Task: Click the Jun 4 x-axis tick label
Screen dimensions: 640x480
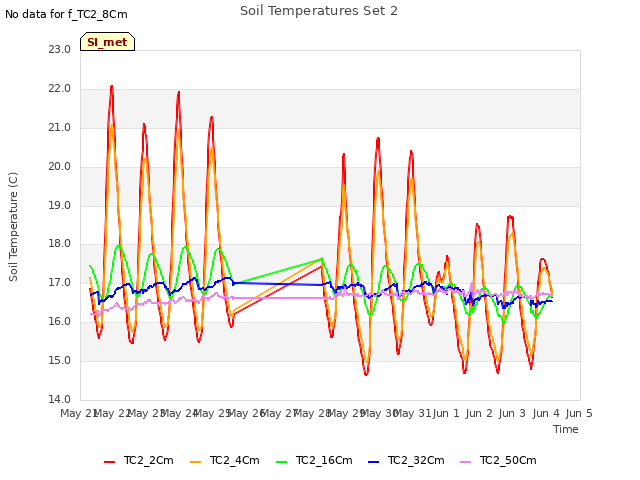Action: coord(546,413)
